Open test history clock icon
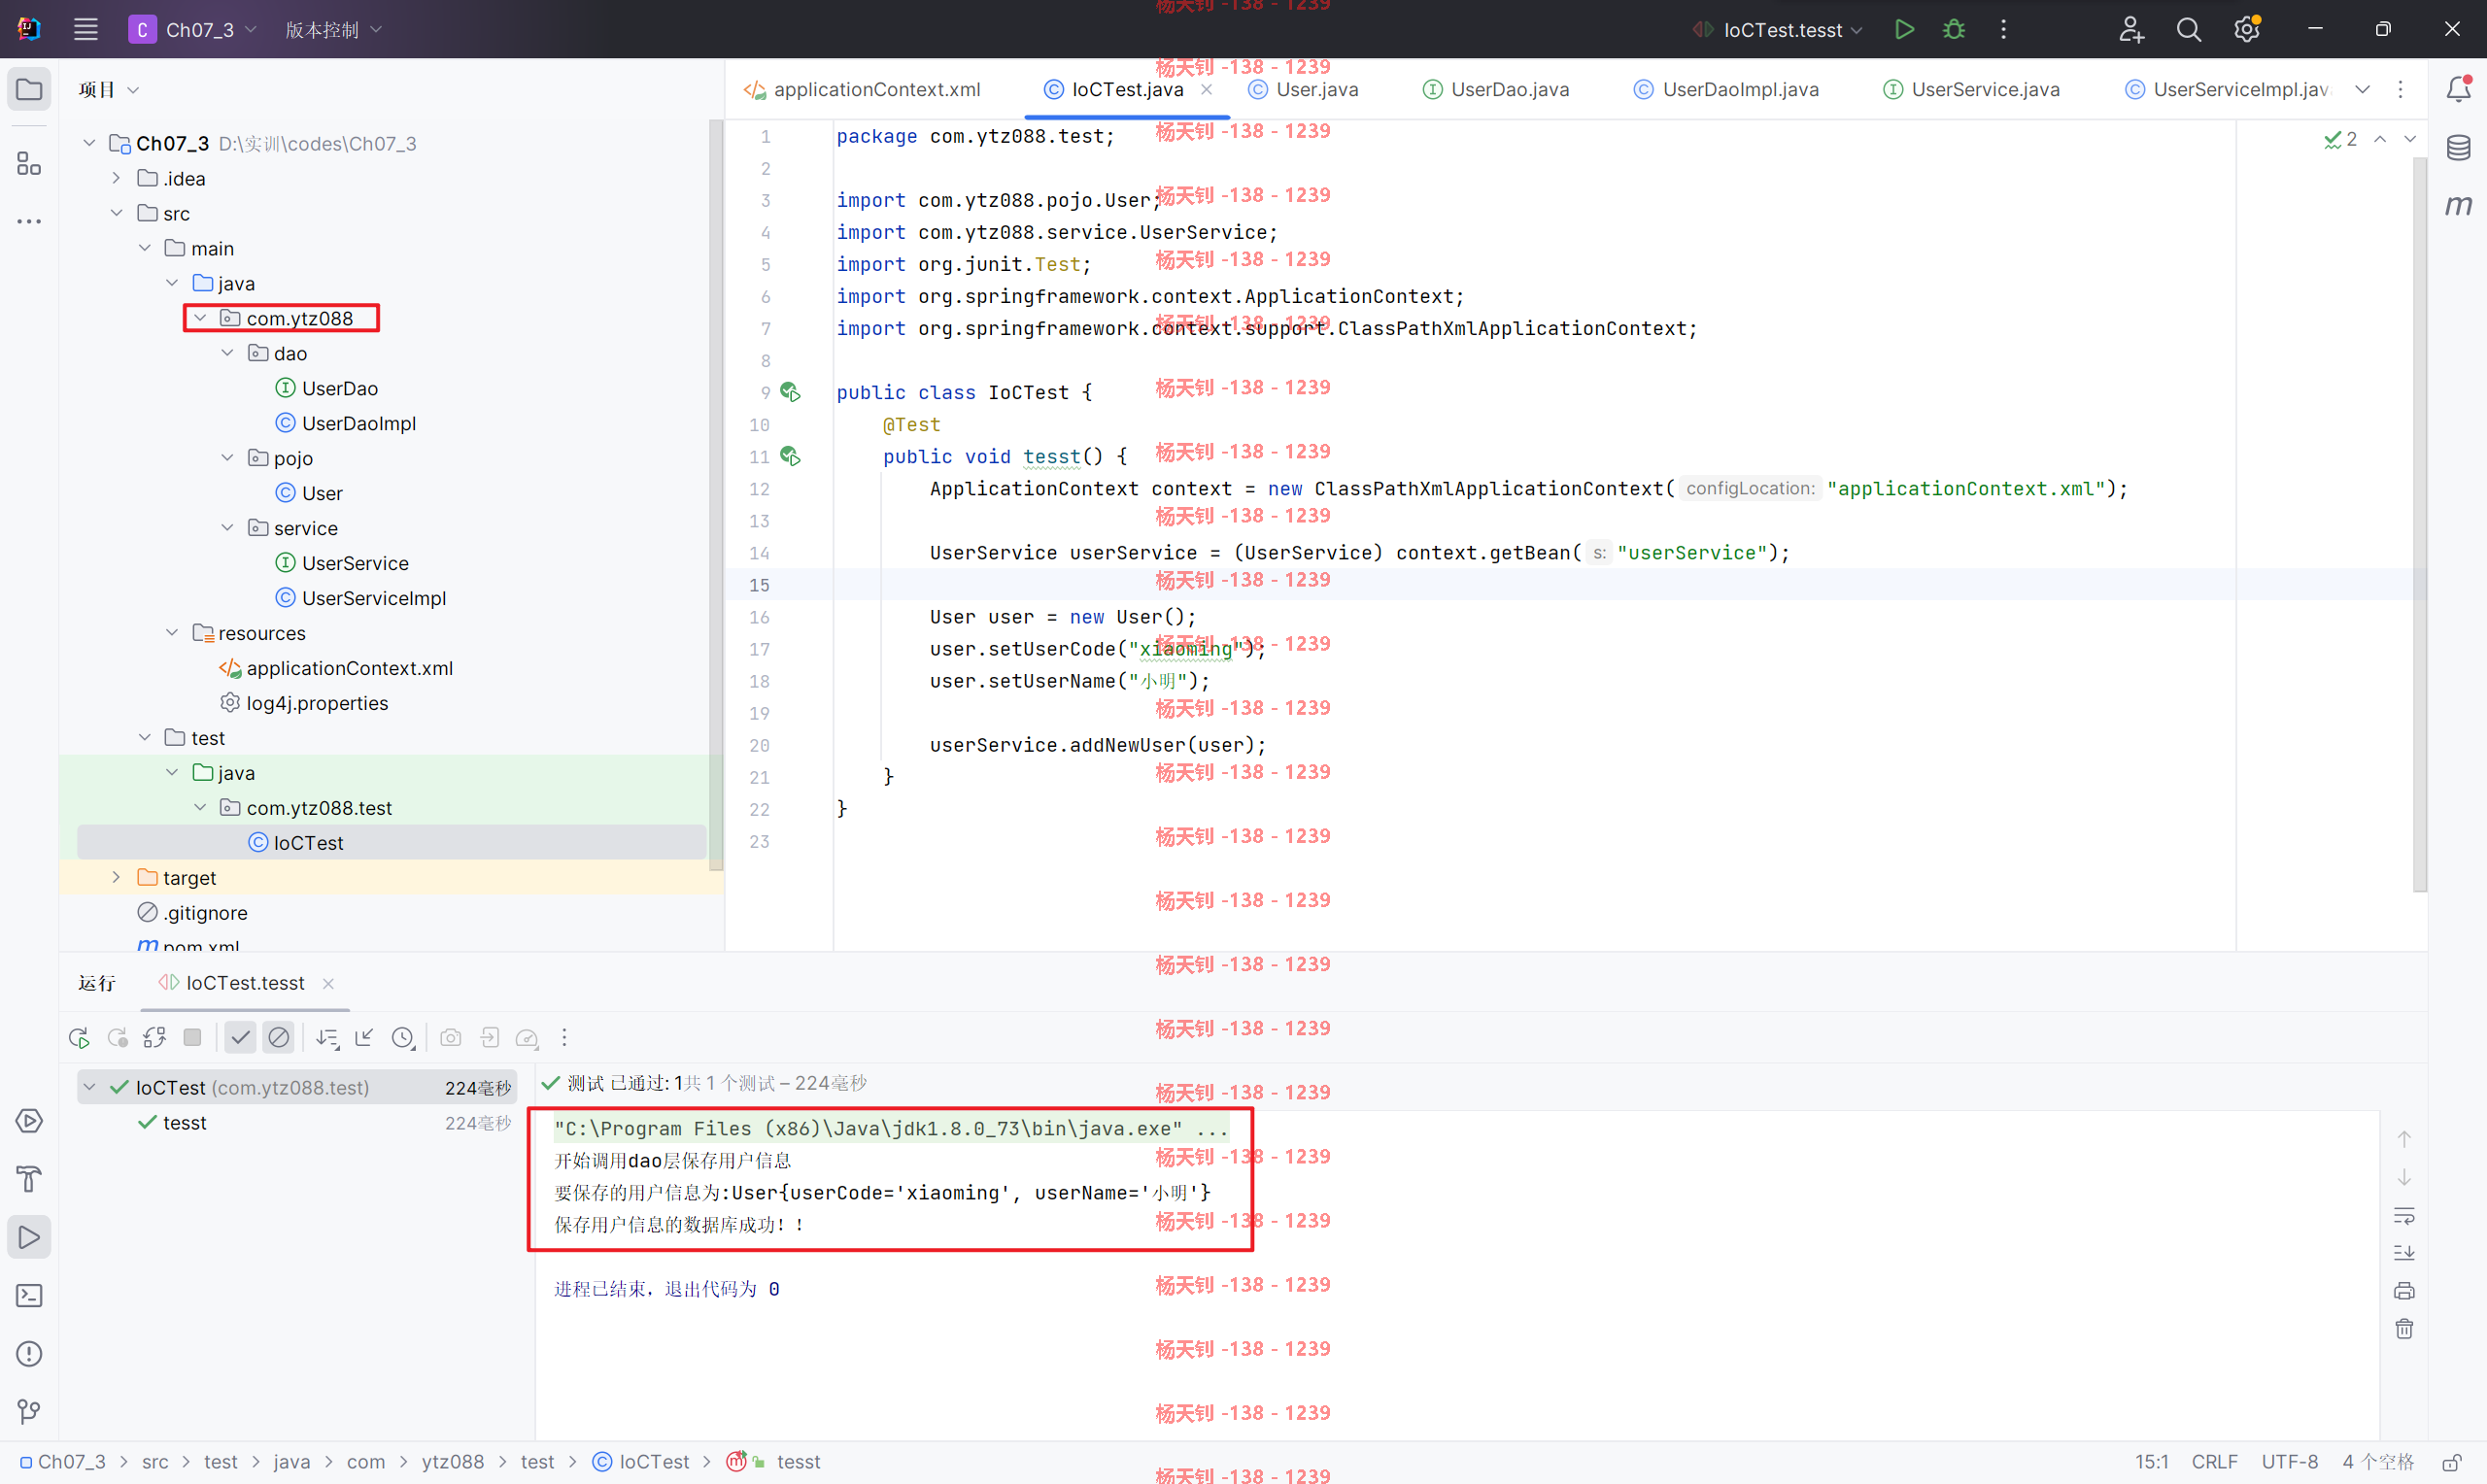The width and height of the screenshot is (2487, 1484). pyautogui.click(x=403, y=1037)
